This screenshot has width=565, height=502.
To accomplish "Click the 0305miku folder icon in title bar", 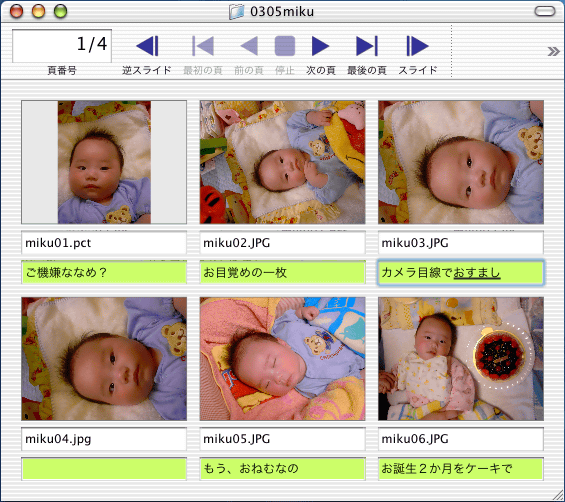I will pyautogui.click(x=236, y=12).
